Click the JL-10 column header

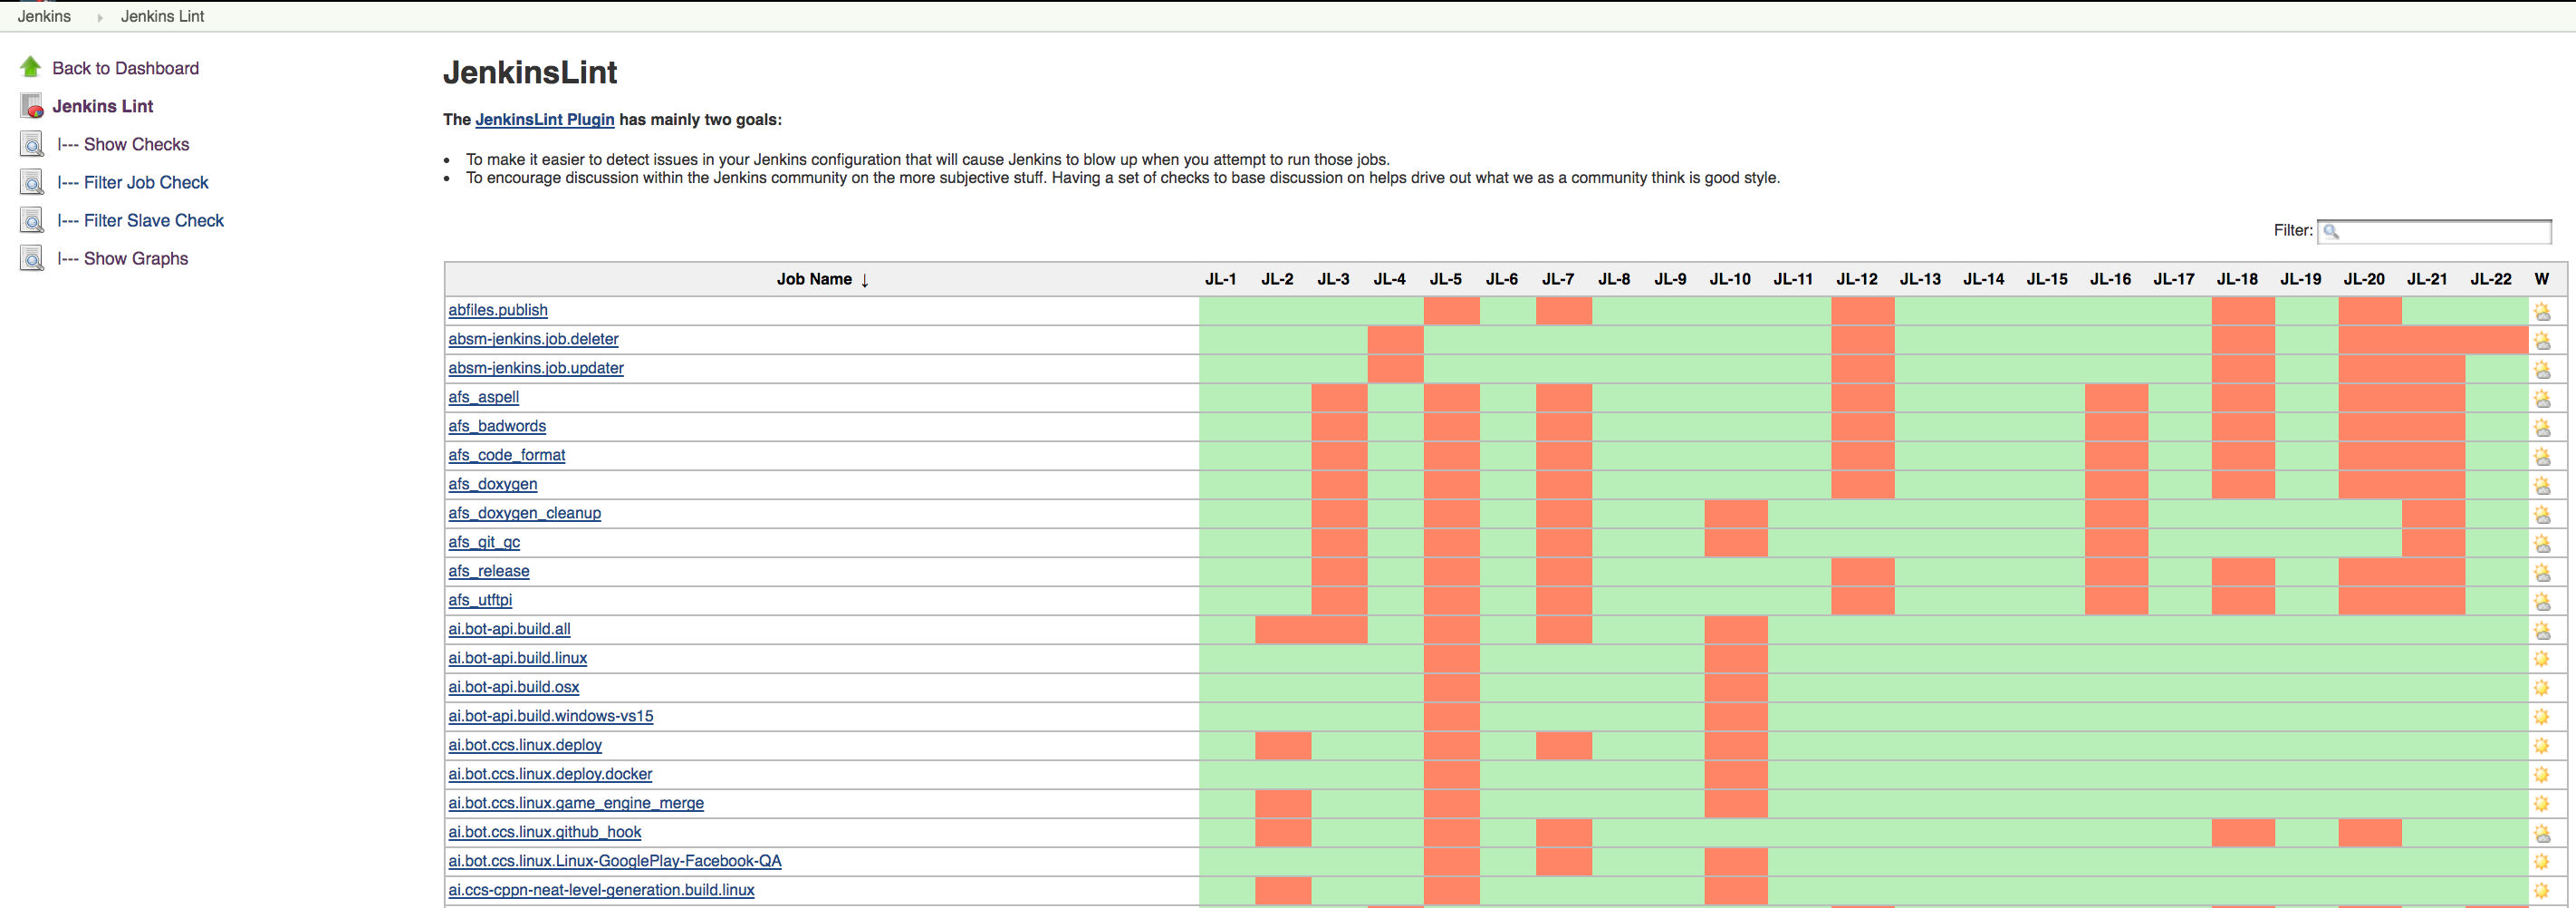(x=1730, y=279)
